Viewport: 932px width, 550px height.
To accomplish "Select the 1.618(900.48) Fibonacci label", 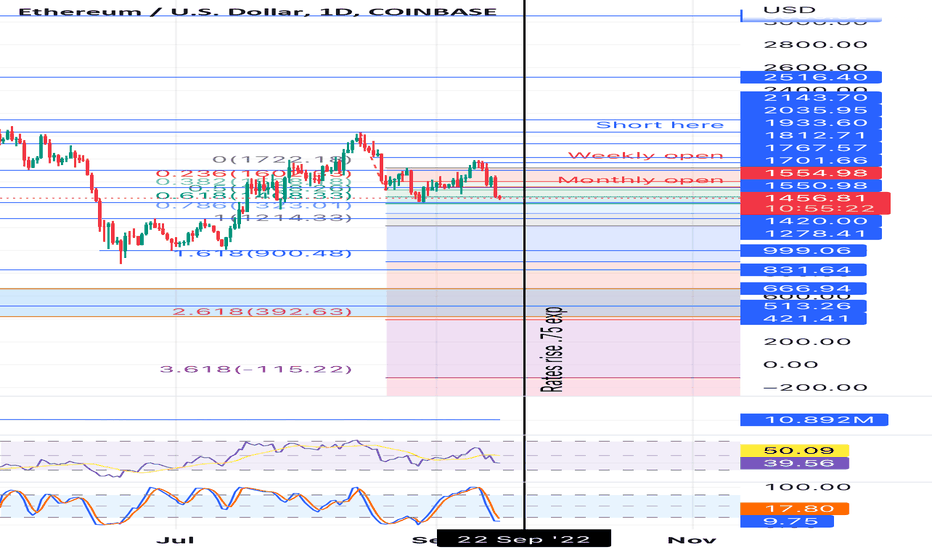I will [x=265, y=253].
